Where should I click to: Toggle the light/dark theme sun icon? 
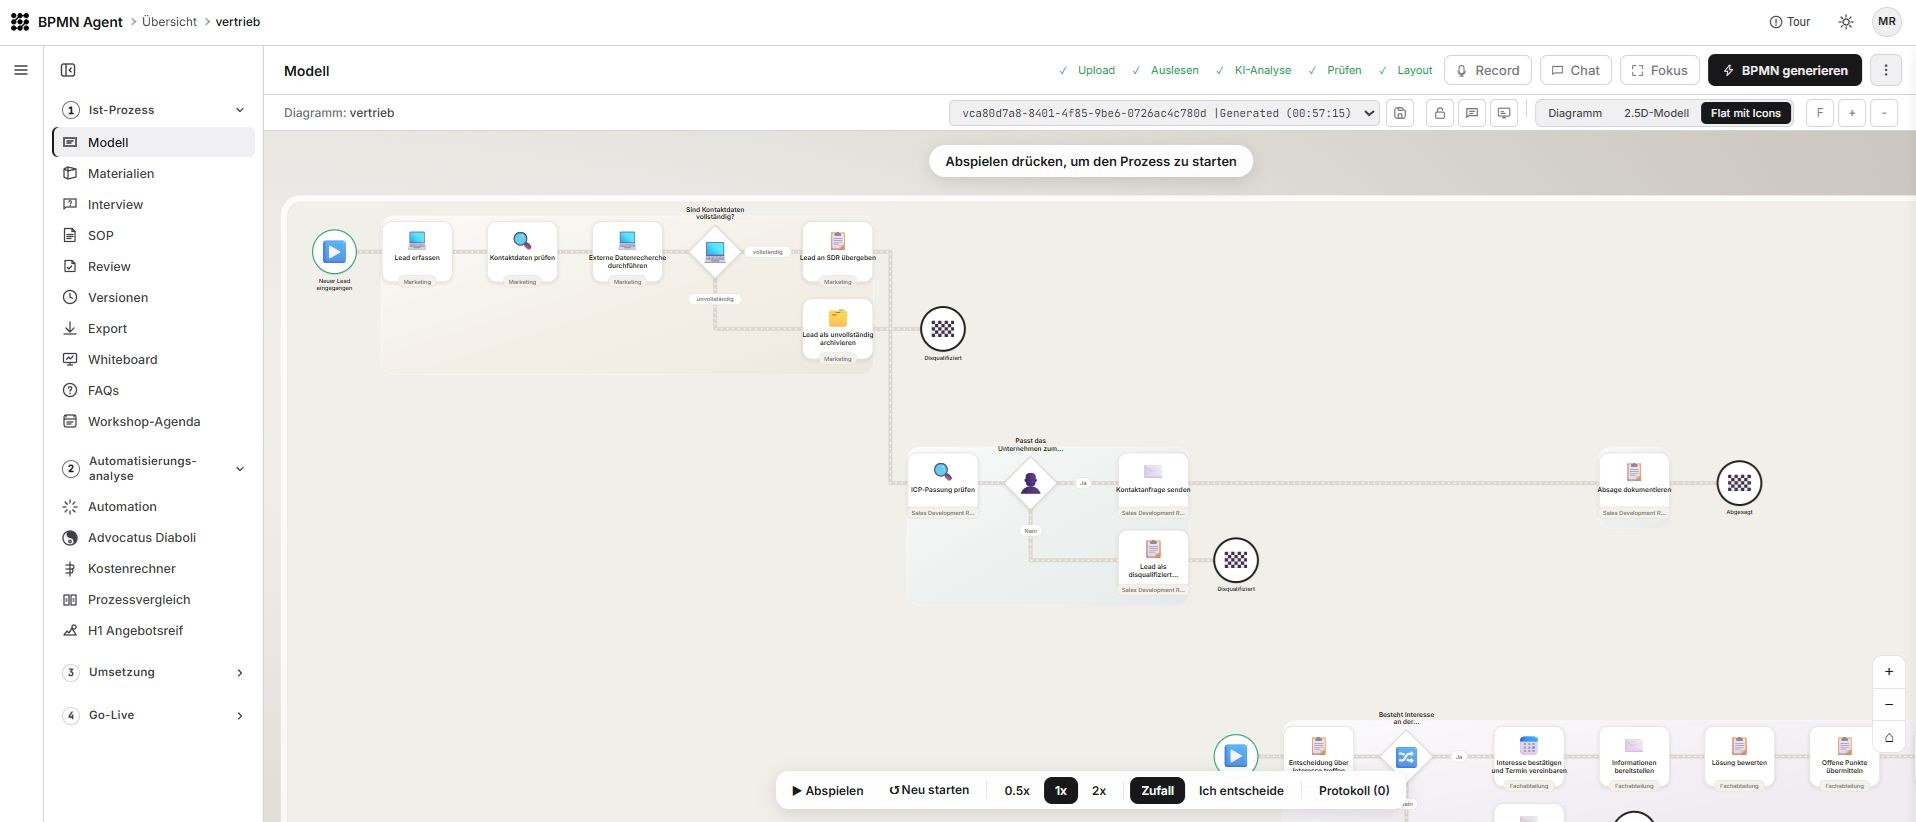click(1846, 22)
